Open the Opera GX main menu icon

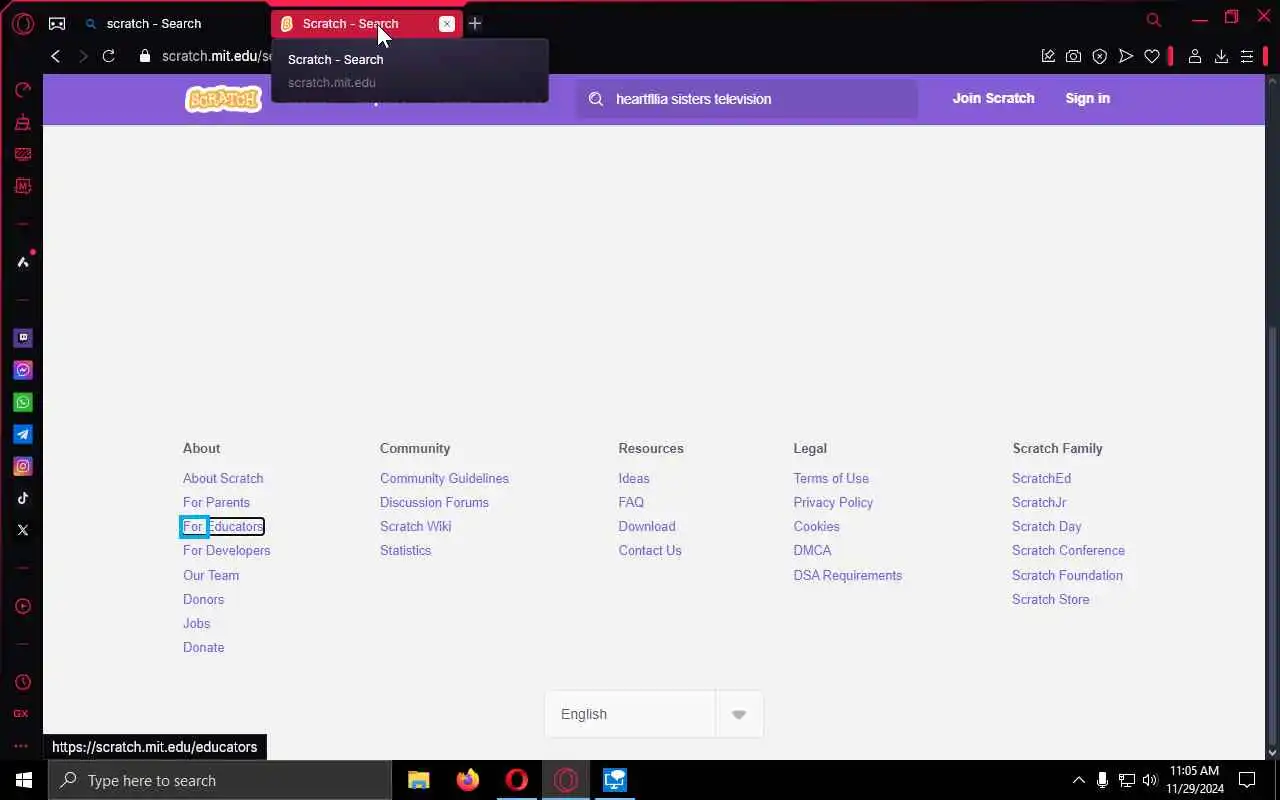[x=22, y=23]
